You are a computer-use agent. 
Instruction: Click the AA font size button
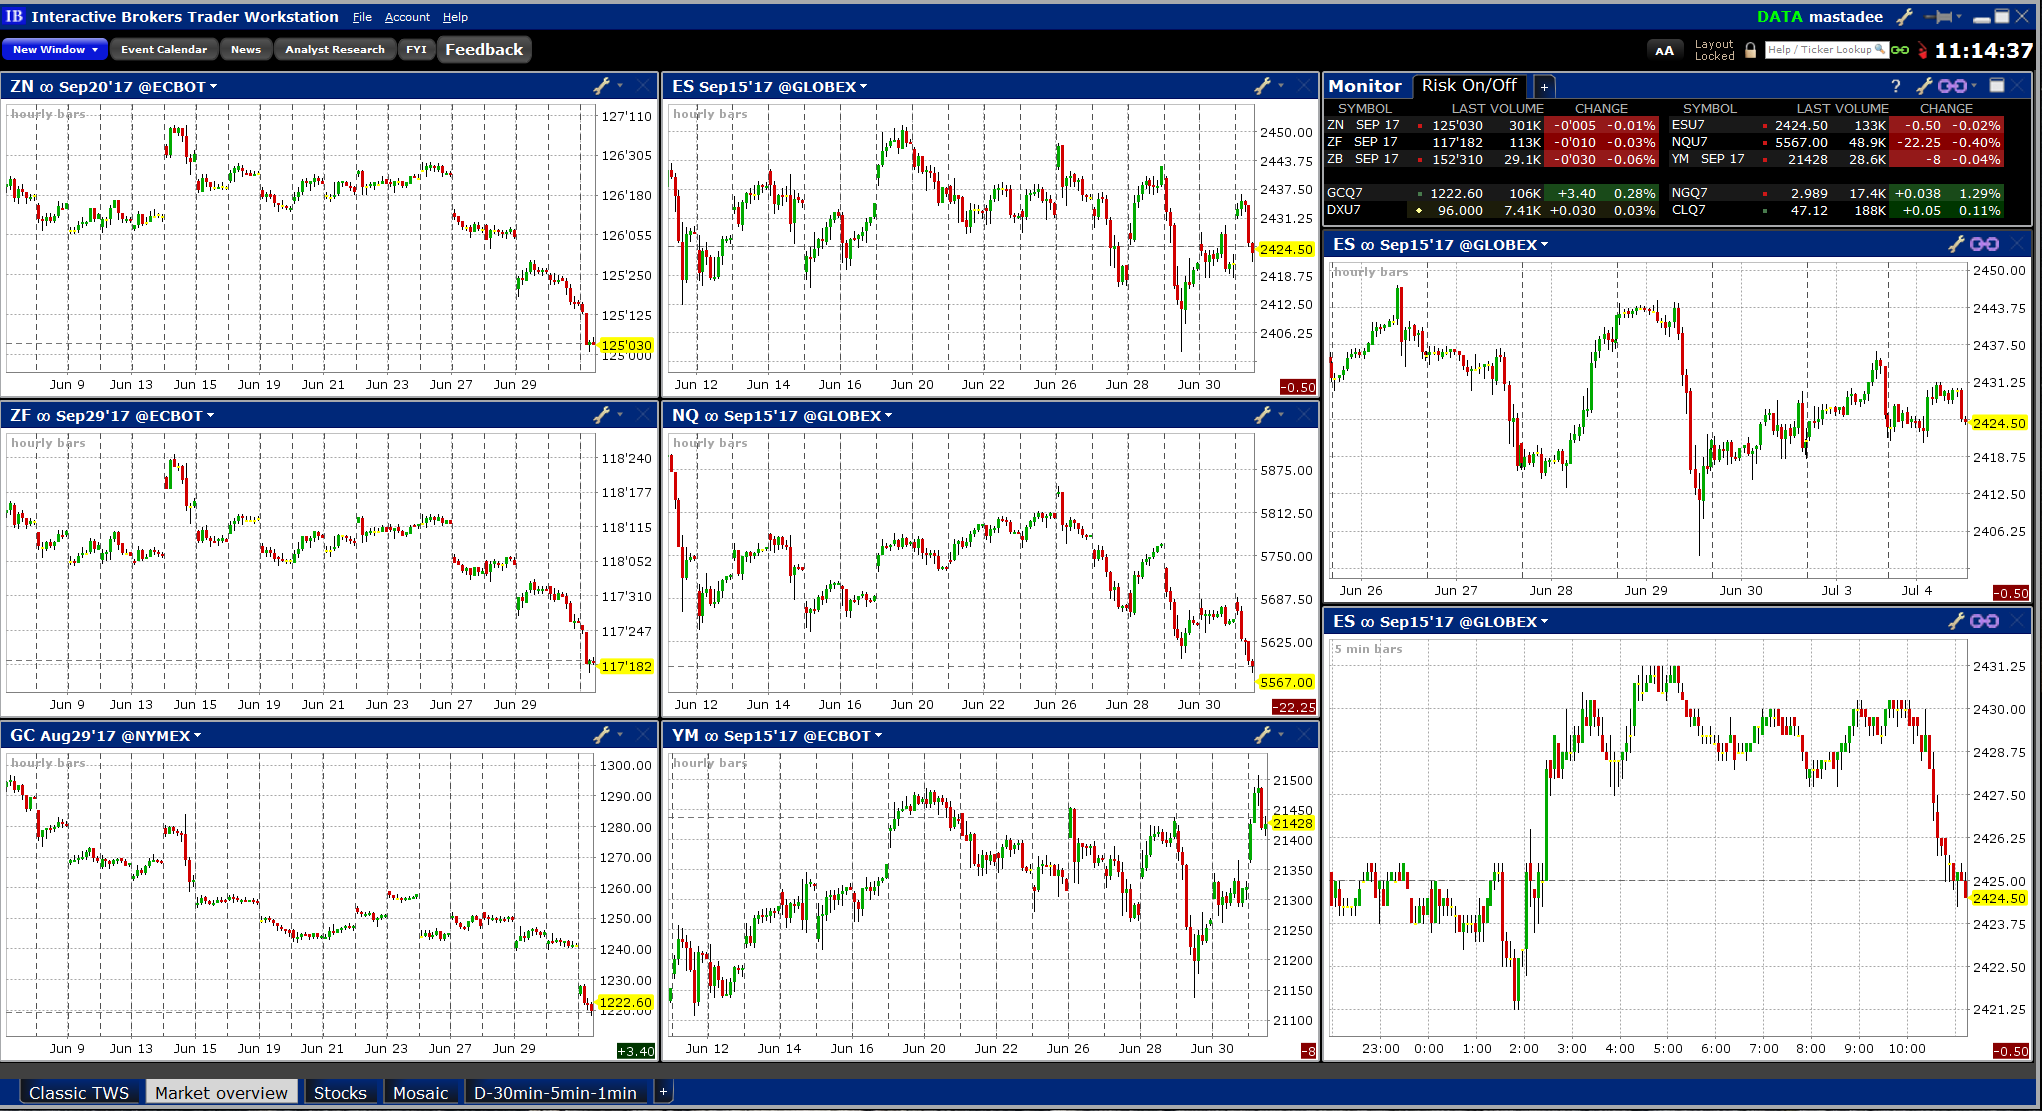click(x=1664, y=51)
